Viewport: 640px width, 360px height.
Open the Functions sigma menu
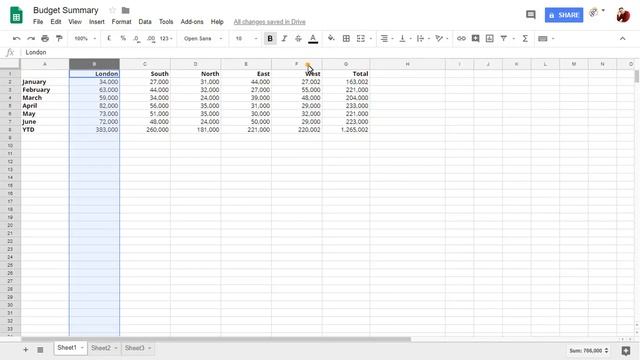click(x=525, y=38)
